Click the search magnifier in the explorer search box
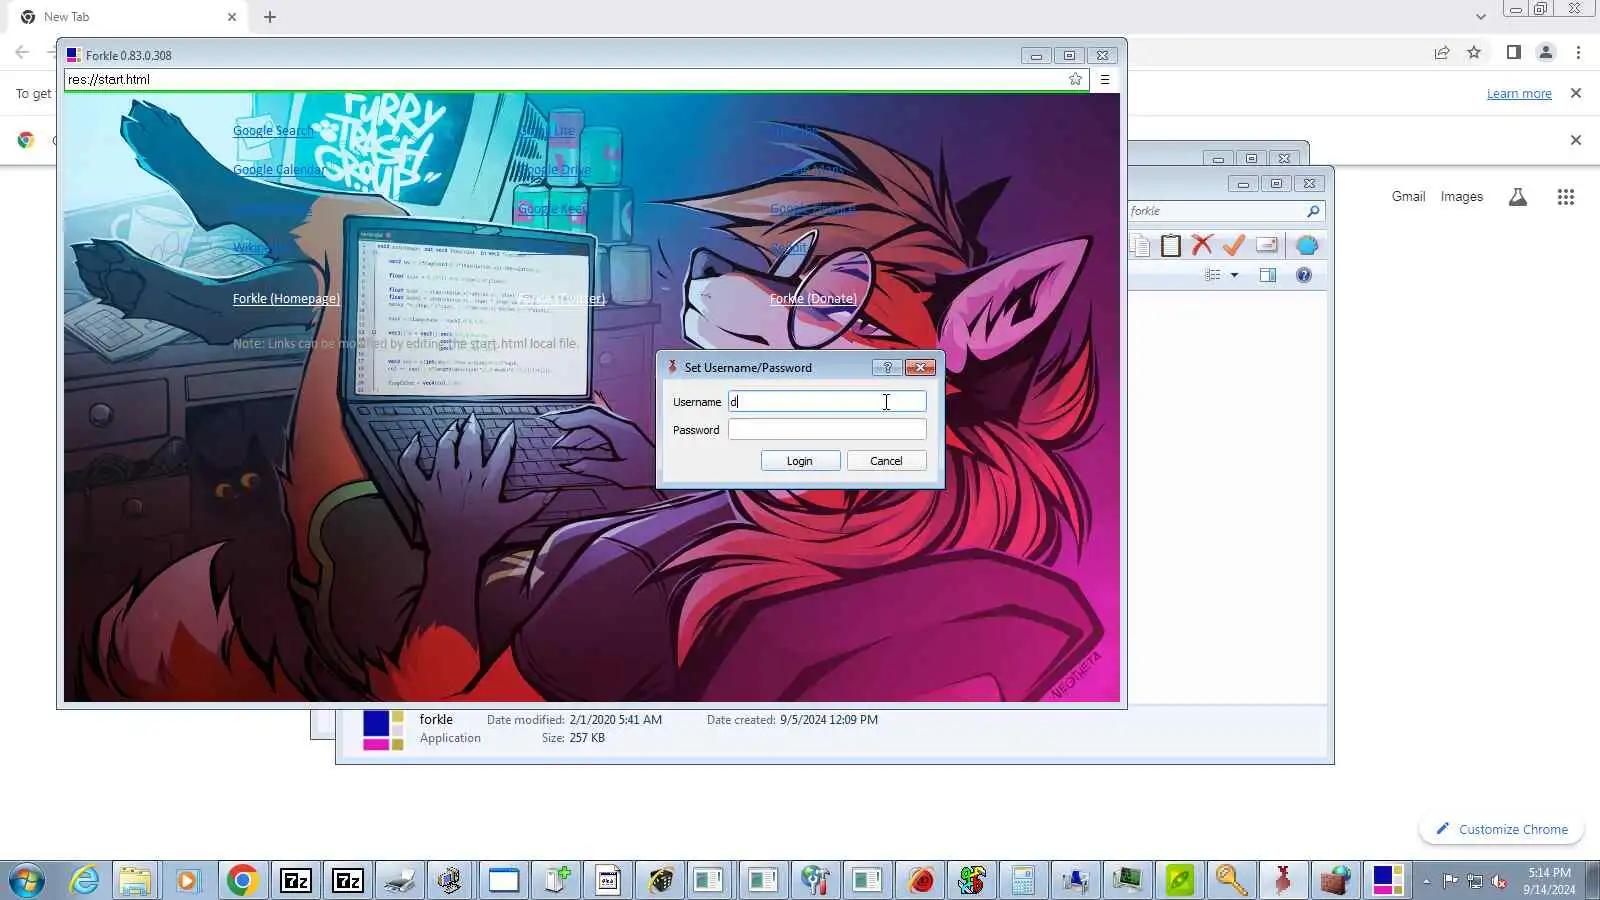Image resolution: width=1600 pixels, height=900 pixels. tap(1313, 211)
